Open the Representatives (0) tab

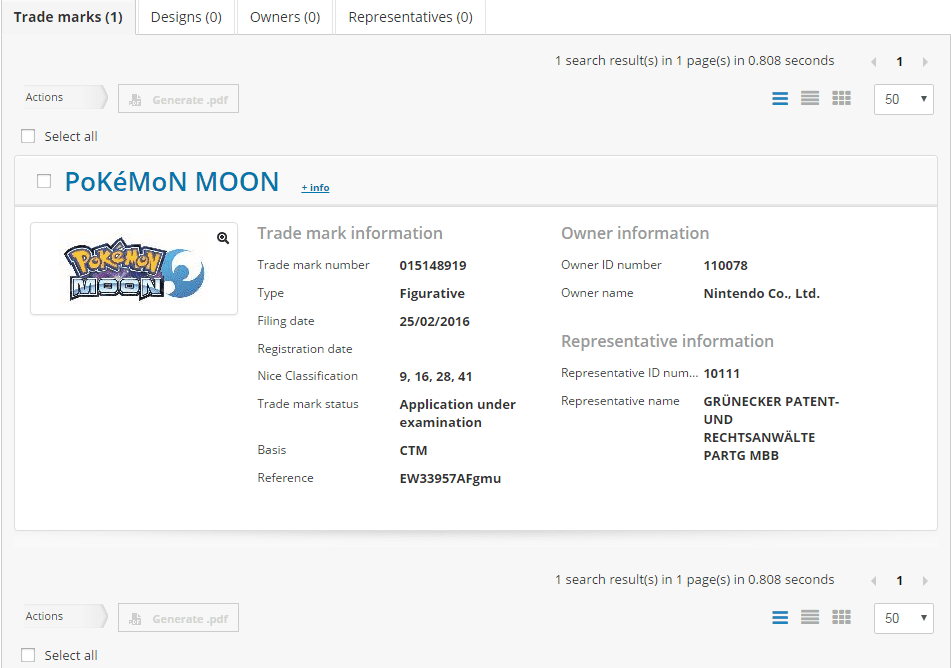(411, 17)
